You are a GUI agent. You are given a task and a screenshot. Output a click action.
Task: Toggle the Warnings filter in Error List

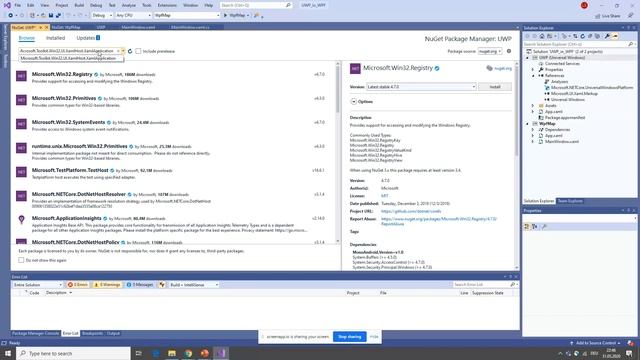click(107, 284)
